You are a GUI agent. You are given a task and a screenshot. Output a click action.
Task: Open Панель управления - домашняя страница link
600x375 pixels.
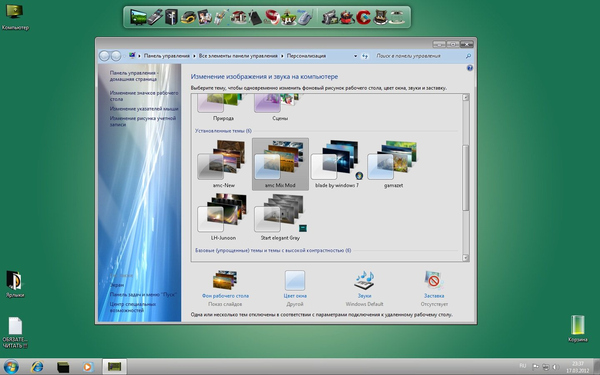134,76
